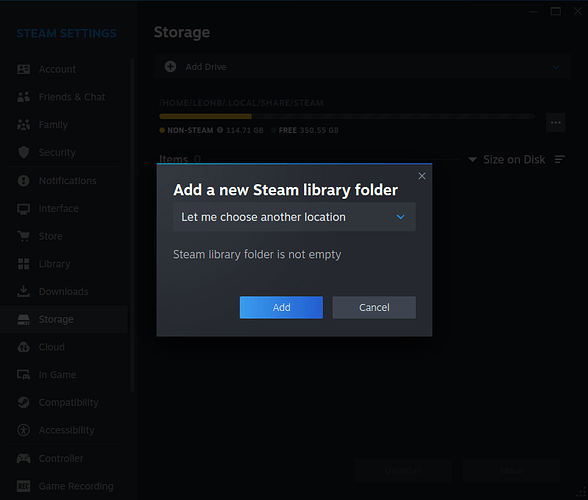Select the Storage settings label
This screenshot has width=588, height=500.
56,319
